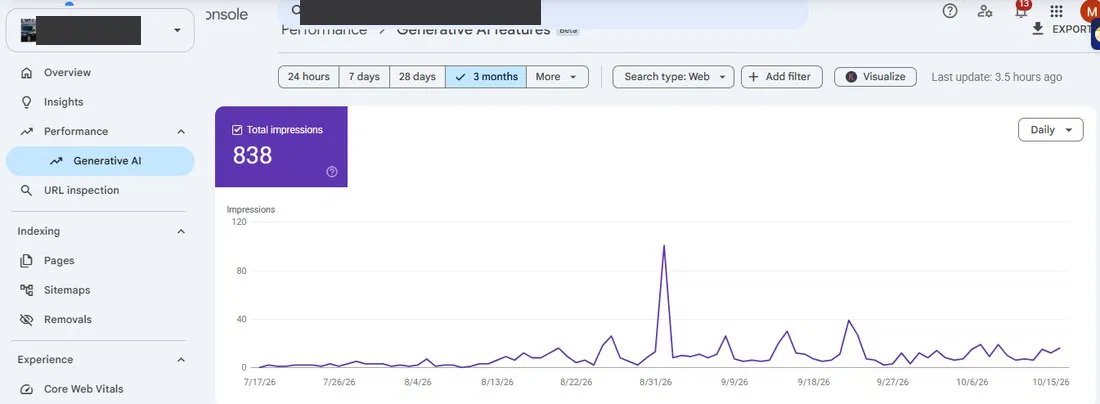Click the Performance trend icon

27,131
